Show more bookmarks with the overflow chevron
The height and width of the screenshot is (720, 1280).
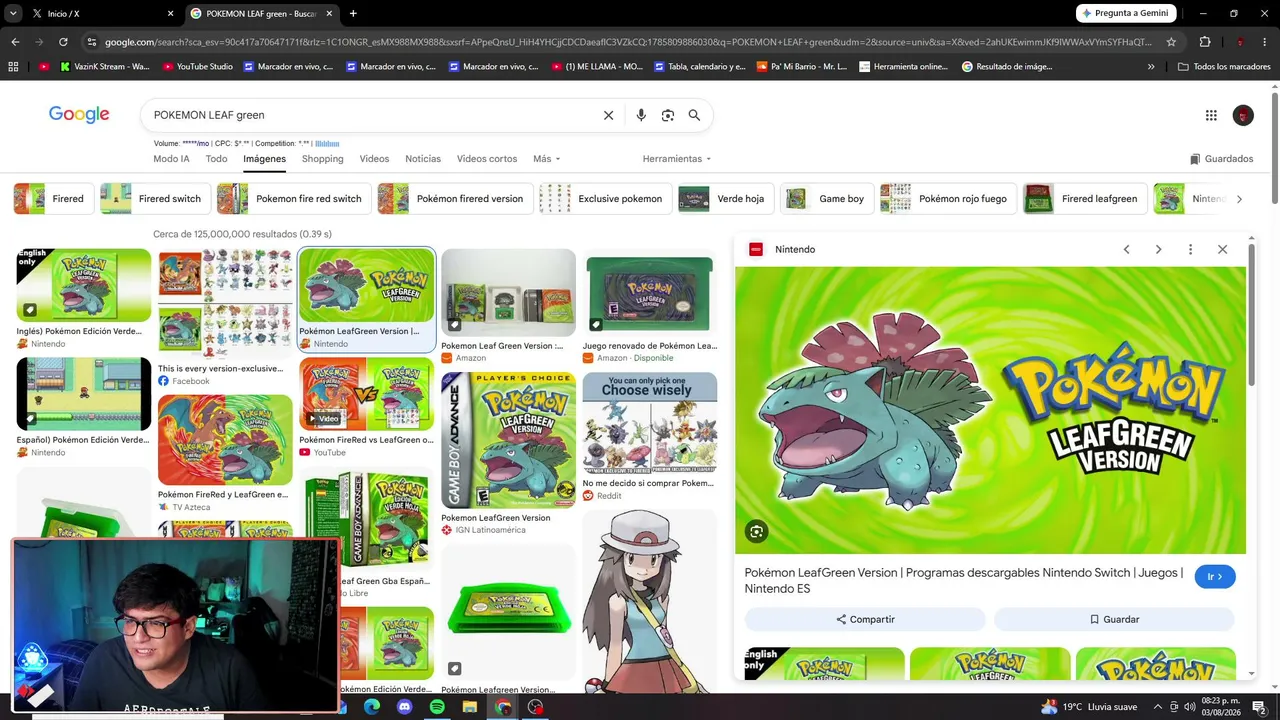tap(1151, 67)
